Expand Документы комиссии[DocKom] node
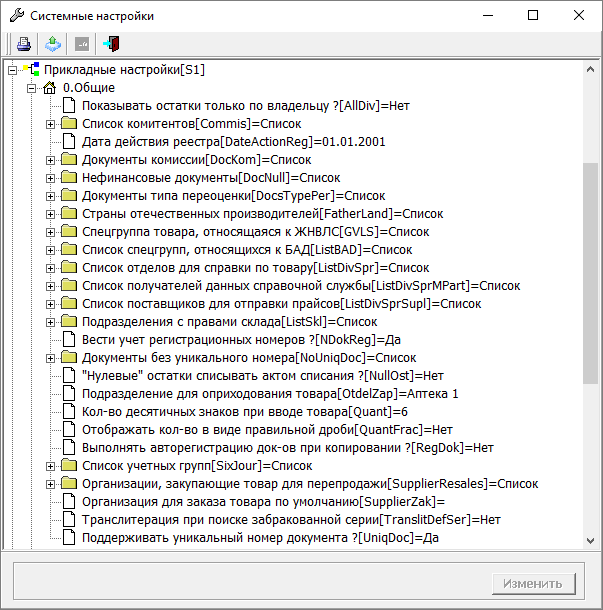Screen dimensions: 603x610 click(x=50, y=160)
